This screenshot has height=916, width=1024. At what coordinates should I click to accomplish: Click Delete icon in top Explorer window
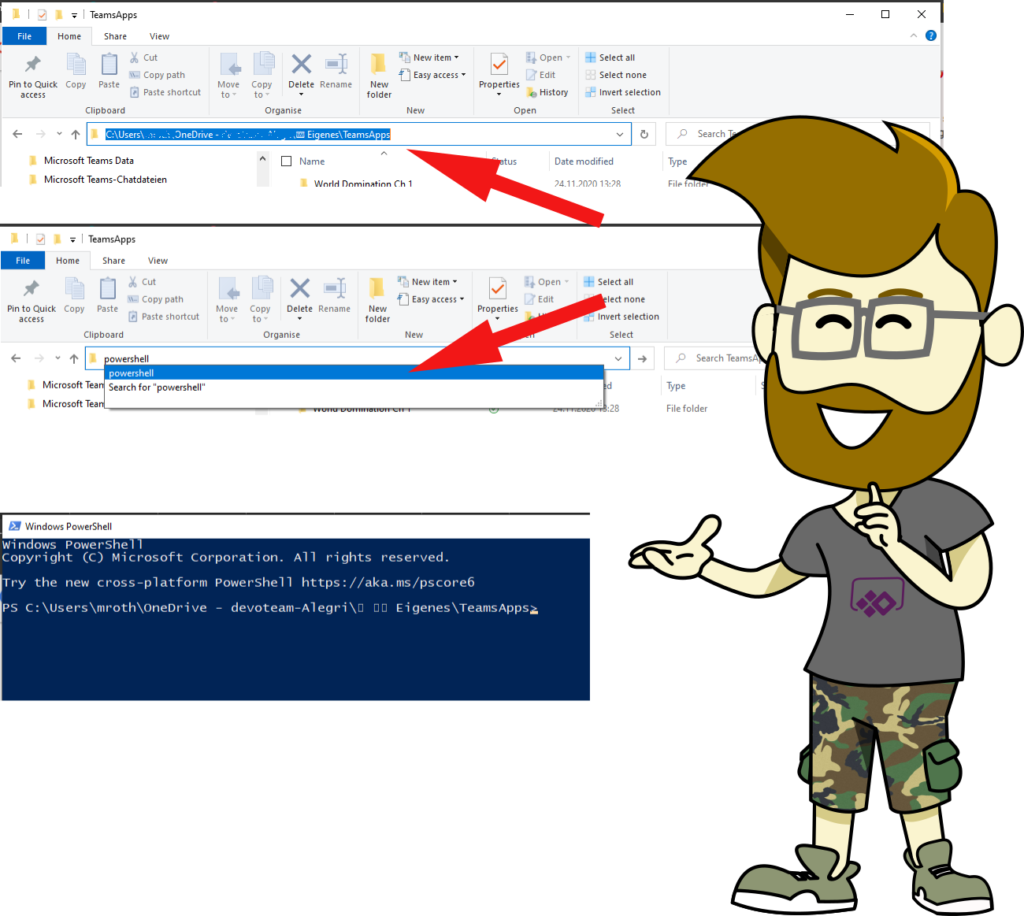pyautogui.click(x=301, y=71)
